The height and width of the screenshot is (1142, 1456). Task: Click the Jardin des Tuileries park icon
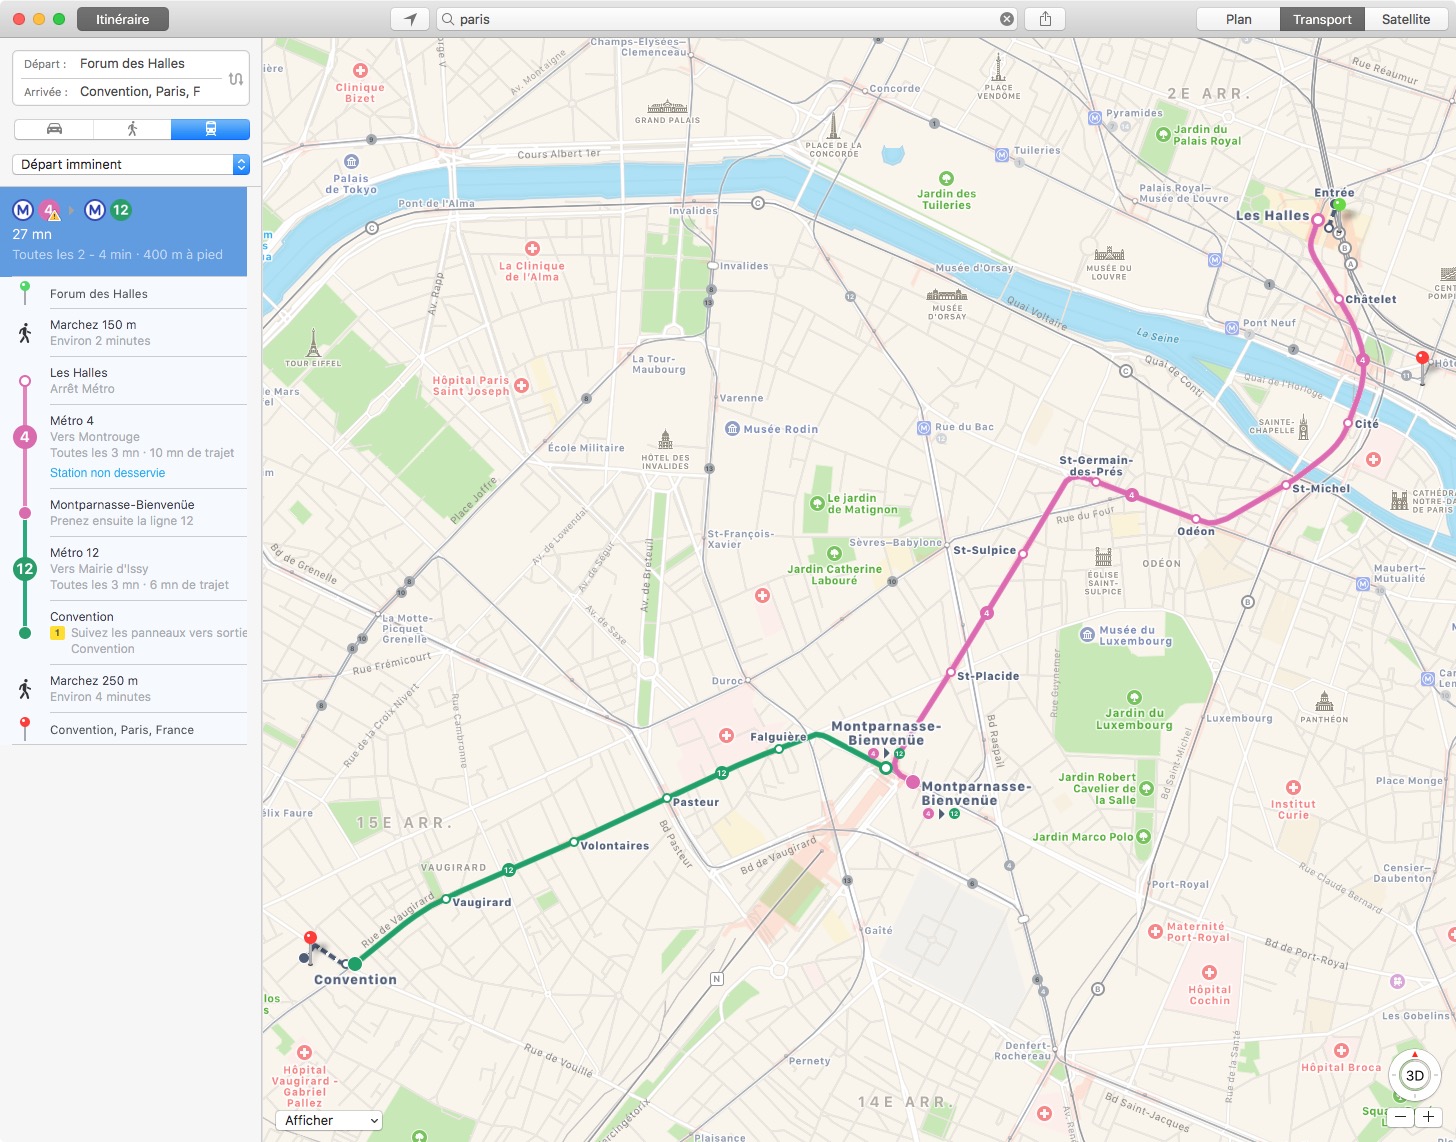[946, 179]
